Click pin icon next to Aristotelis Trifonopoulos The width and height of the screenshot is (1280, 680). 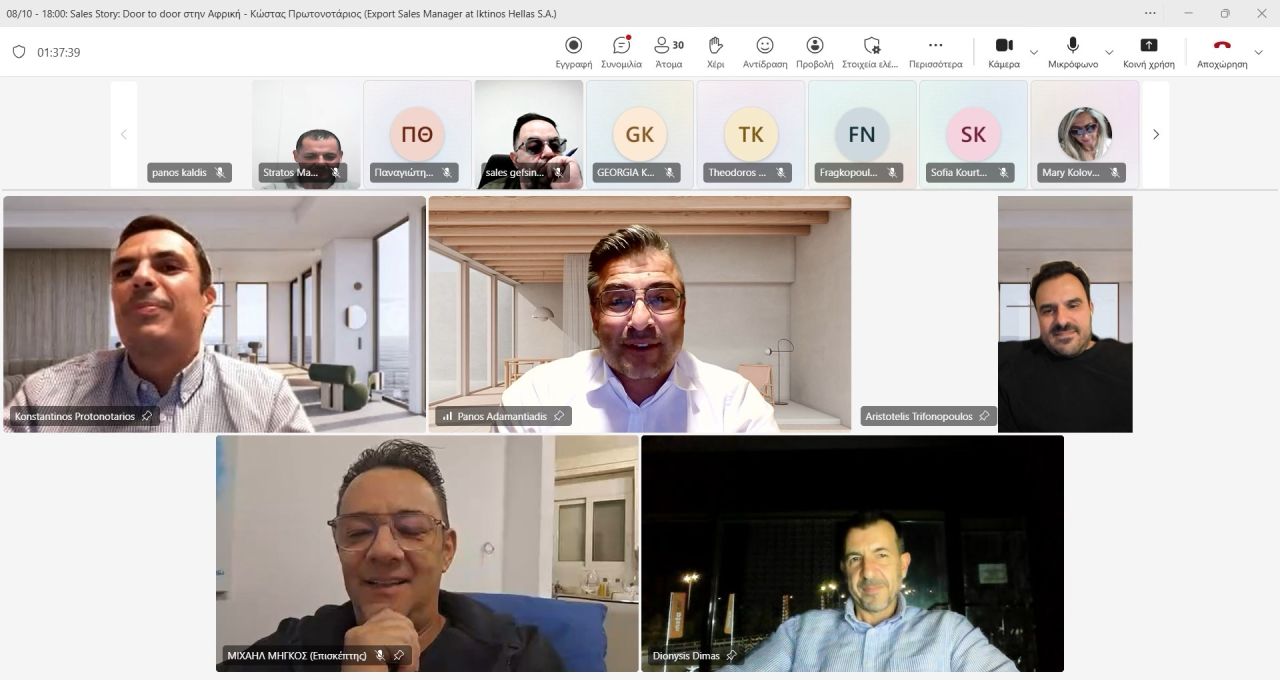[984, 416]
